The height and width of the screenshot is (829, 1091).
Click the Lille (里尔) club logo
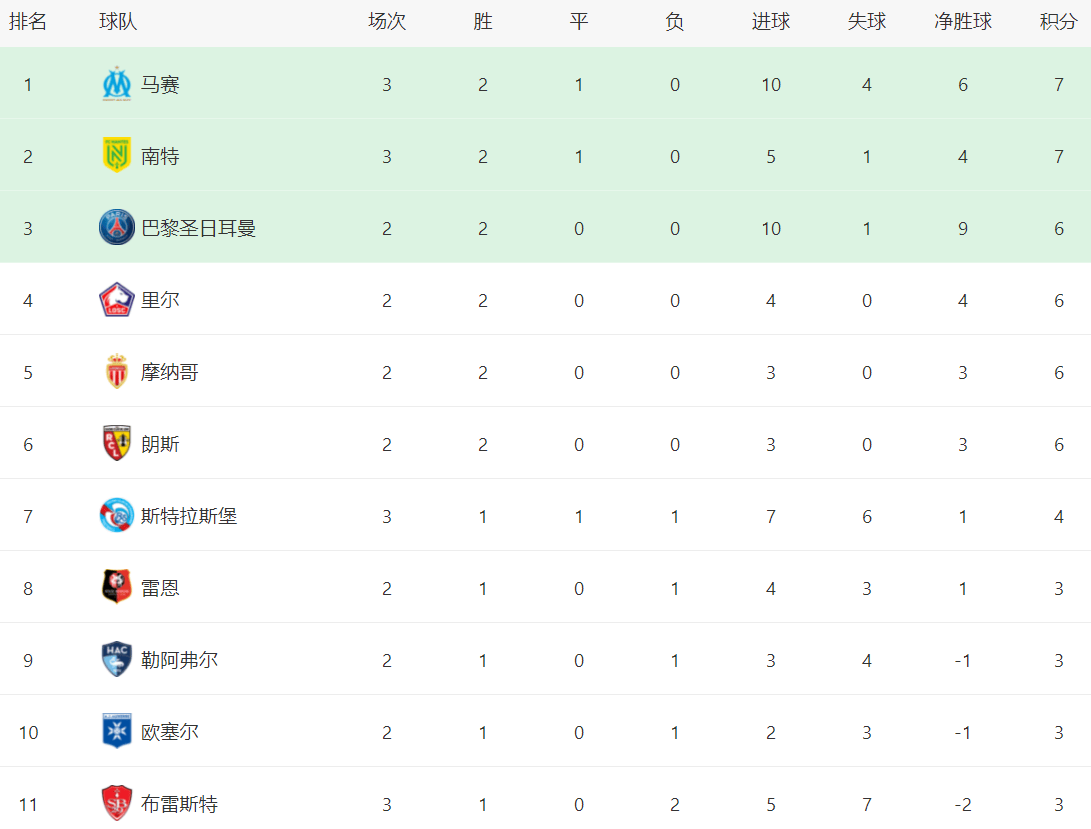117,300
